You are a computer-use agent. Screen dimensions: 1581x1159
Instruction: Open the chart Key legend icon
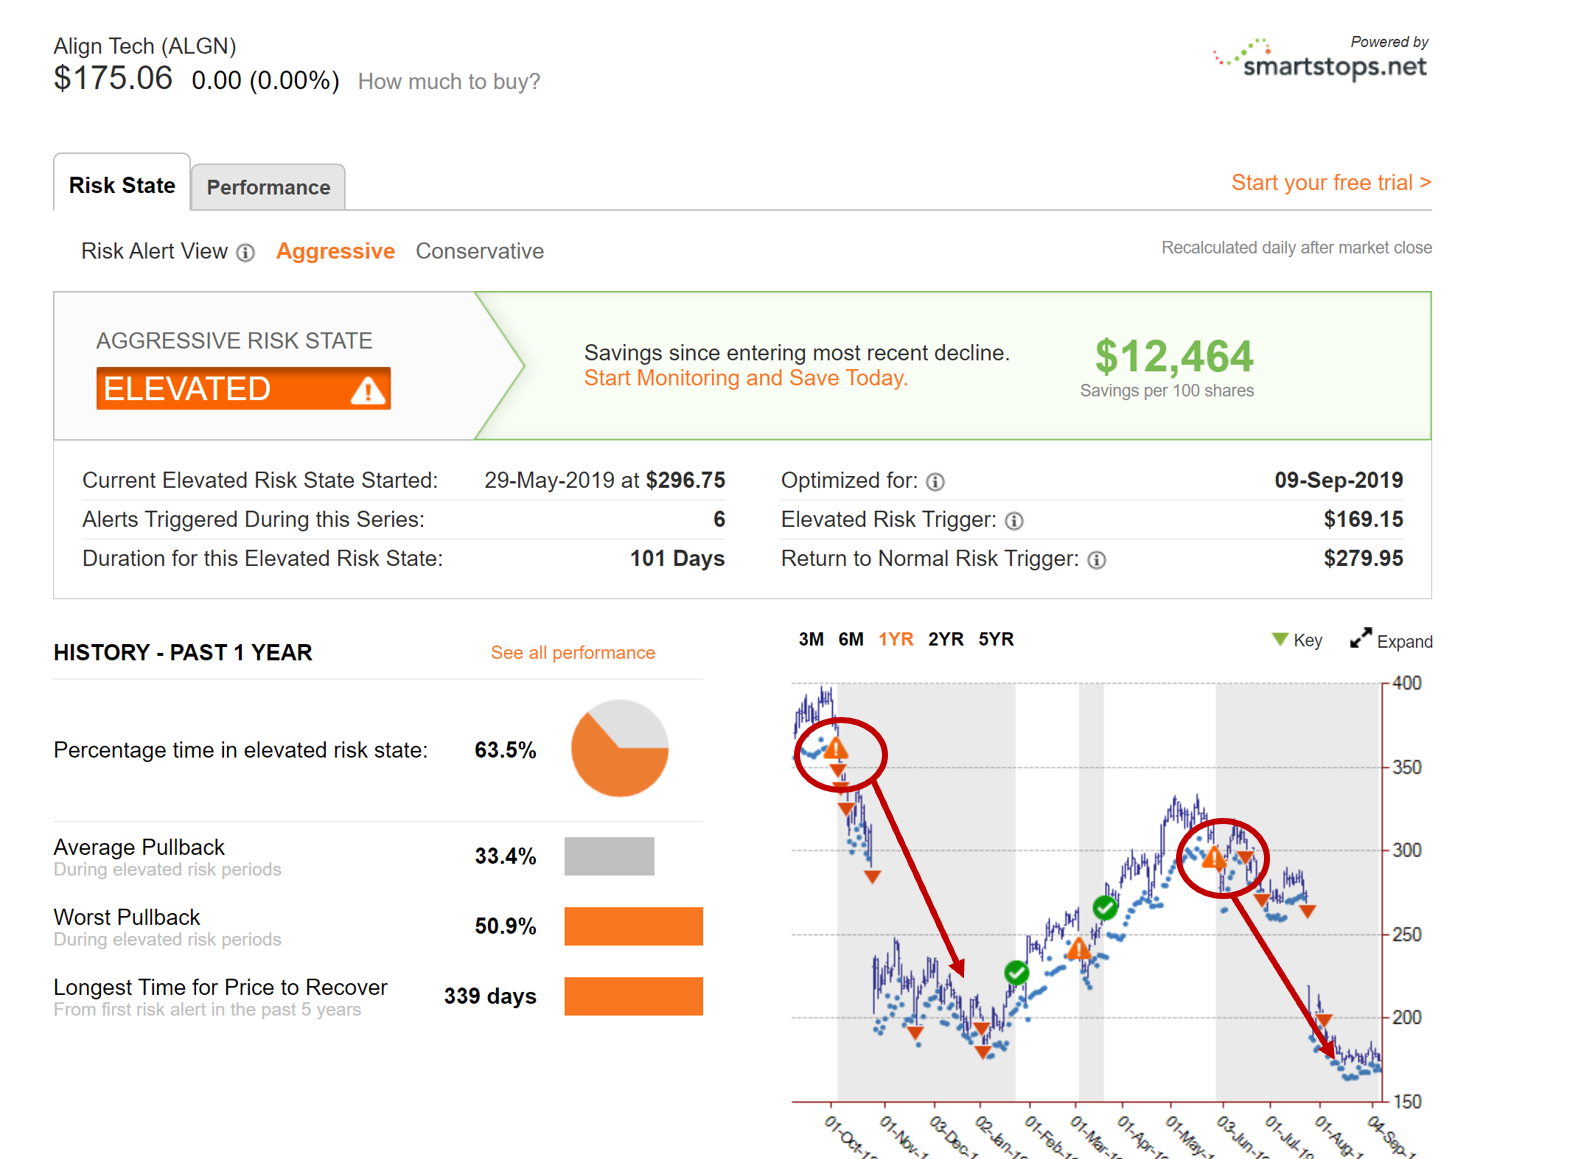click(x=1278, y=639)
